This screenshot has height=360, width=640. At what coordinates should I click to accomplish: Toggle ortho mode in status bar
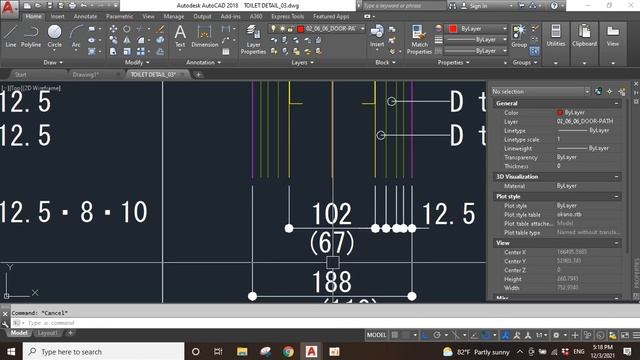(x=425, y=335)
